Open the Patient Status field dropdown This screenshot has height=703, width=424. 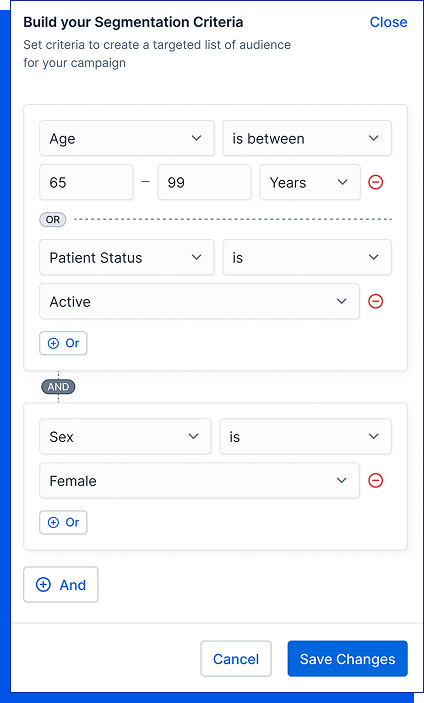(x=127, y=257)
